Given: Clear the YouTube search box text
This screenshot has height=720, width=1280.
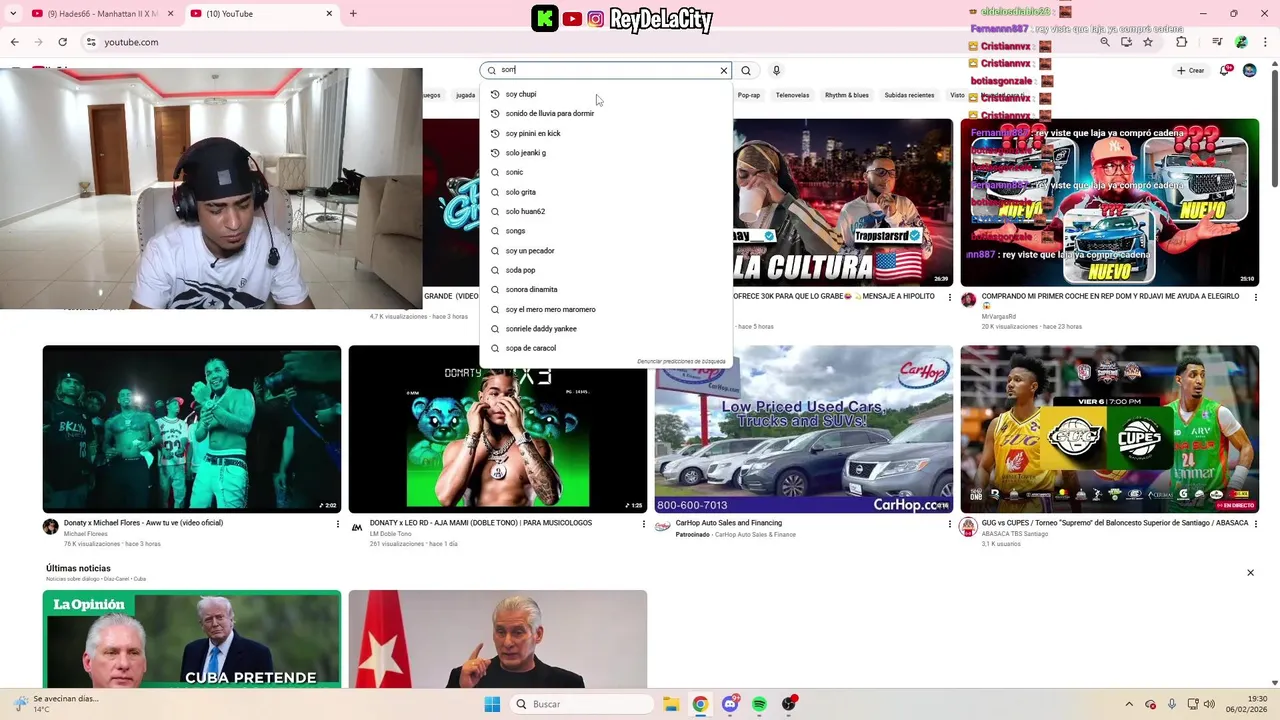Looking at the screenshot, I should click(x=724, y=71).
